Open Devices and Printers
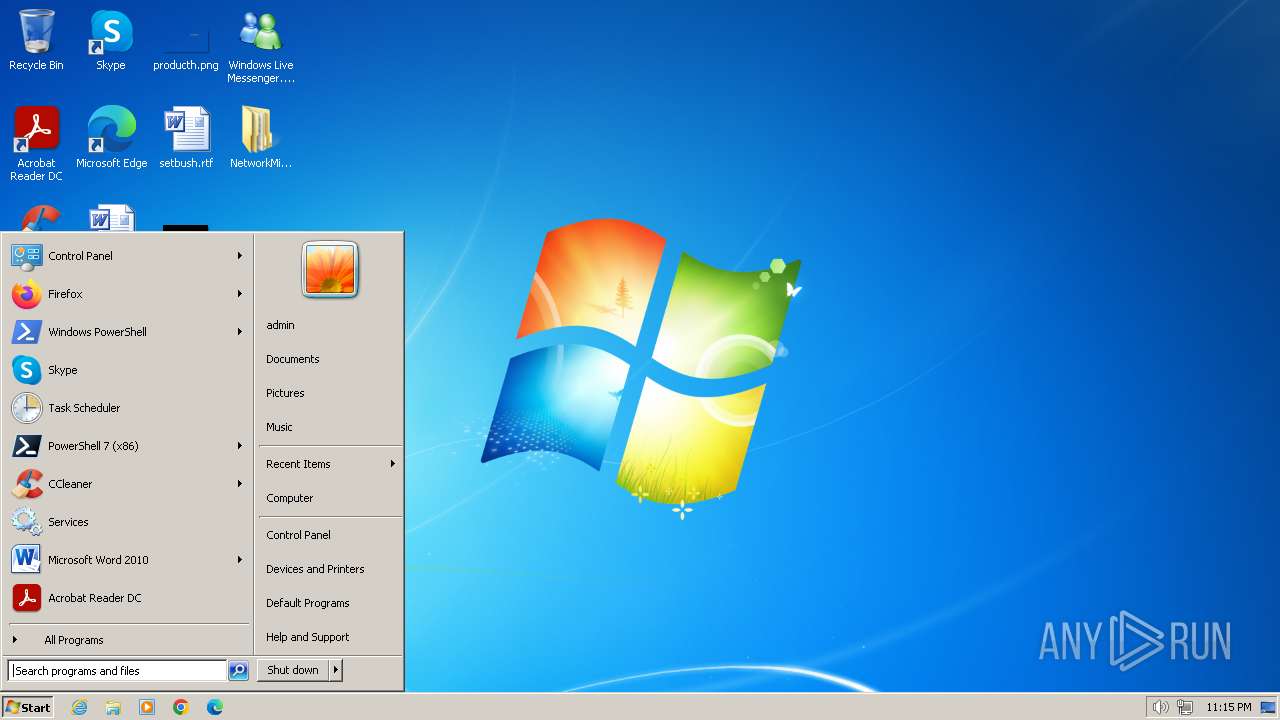 click(329, 569)
